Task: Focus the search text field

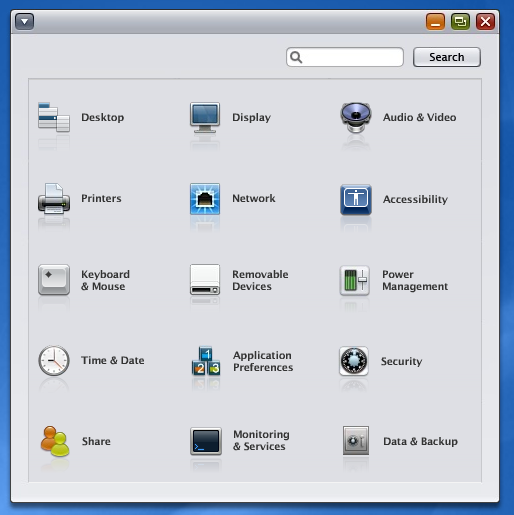Action: tap(345, 57)
